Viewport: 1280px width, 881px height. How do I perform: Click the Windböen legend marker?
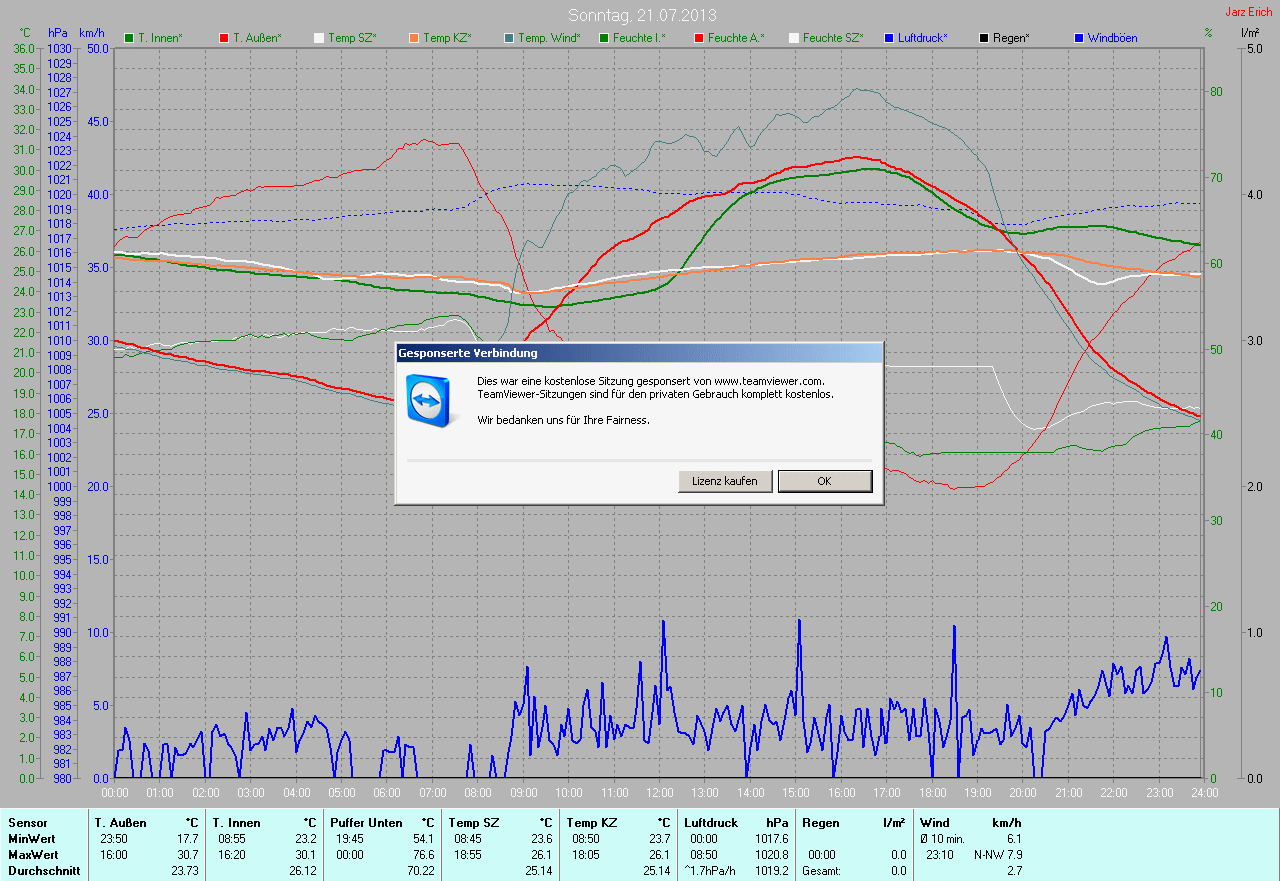click(1079, 38)
